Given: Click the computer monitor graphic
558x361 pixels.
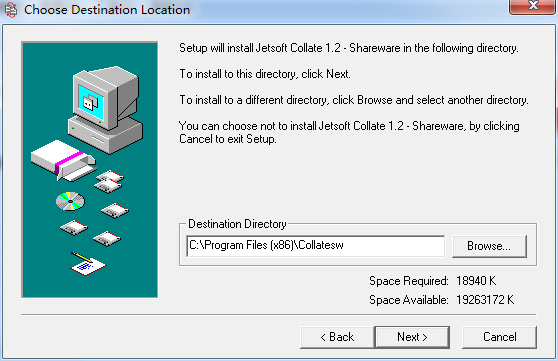Looking at the screenshot, I should point(106,109).
